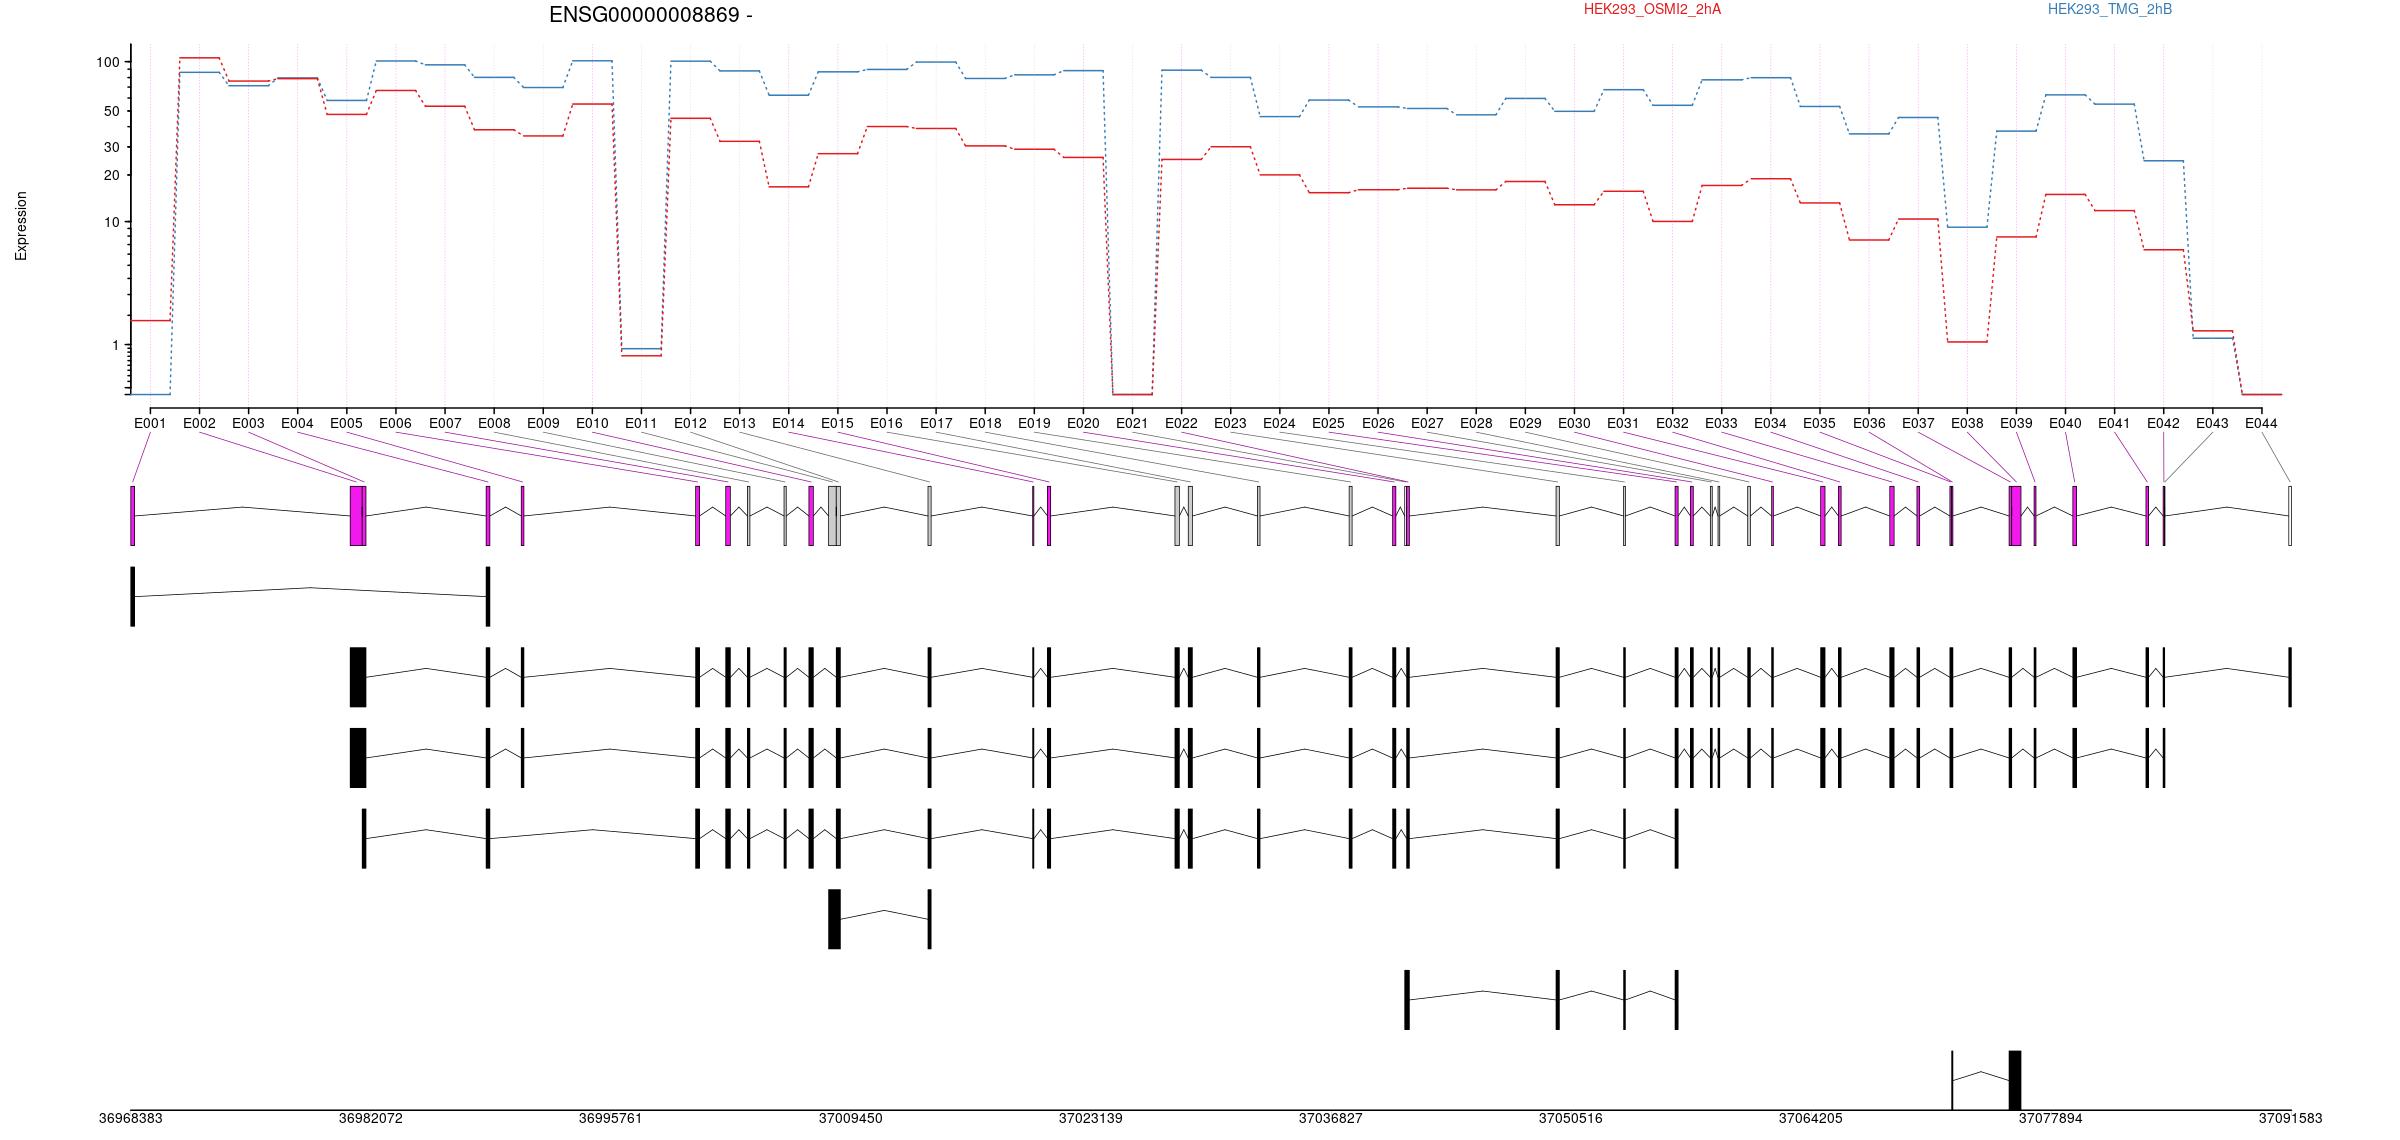This screenshot has height=1140, width=2400.
Task: Click exon label E042
Action: tap(2163, 423)
